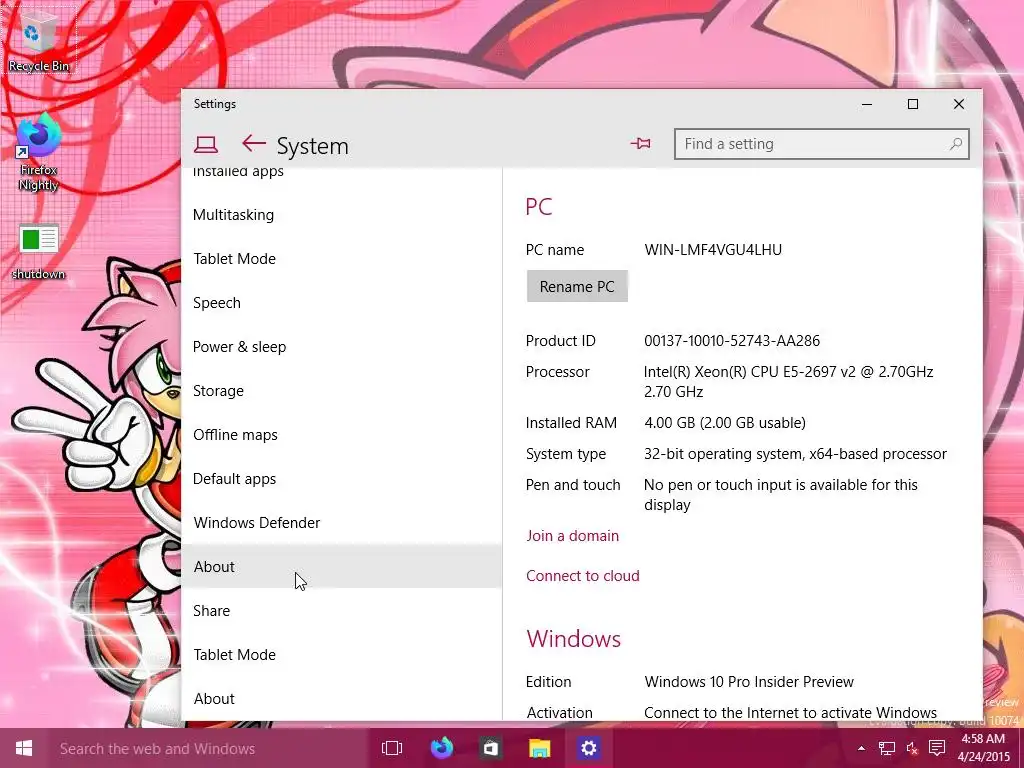Click the taskbar clock showing 4:58 AM

tap(984, 748)
